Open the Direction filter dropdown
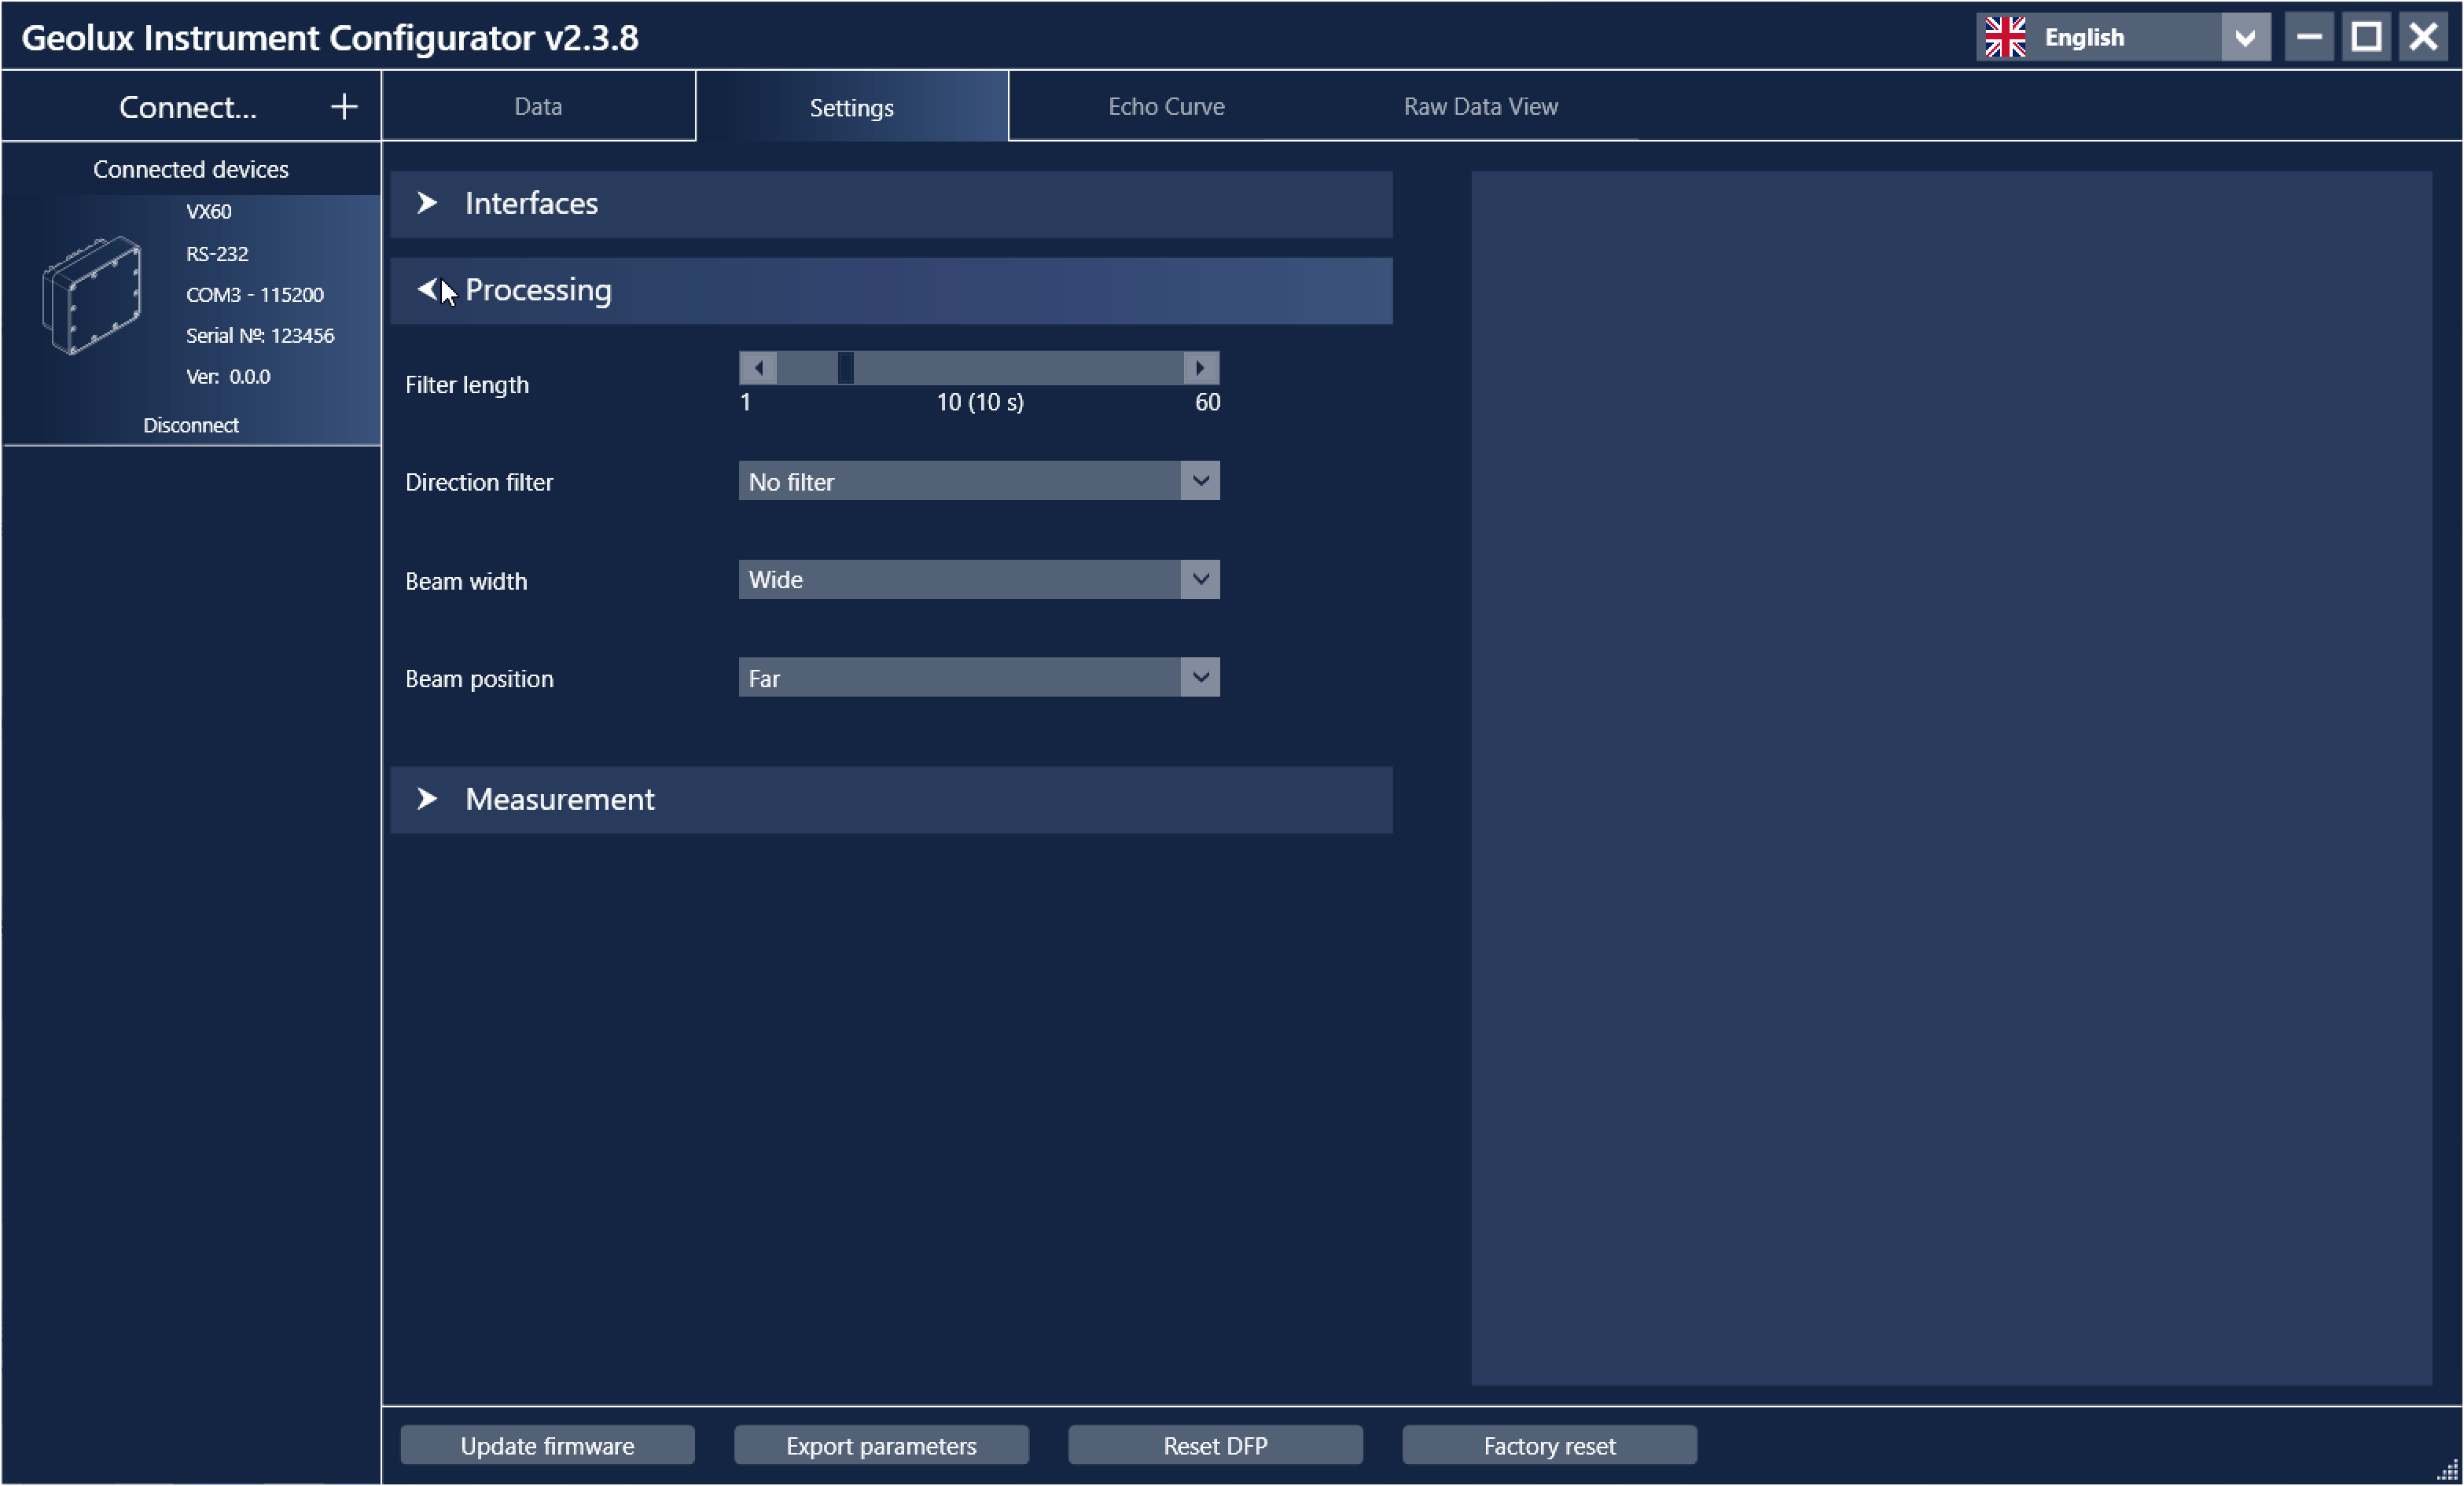 point(1200,481)
